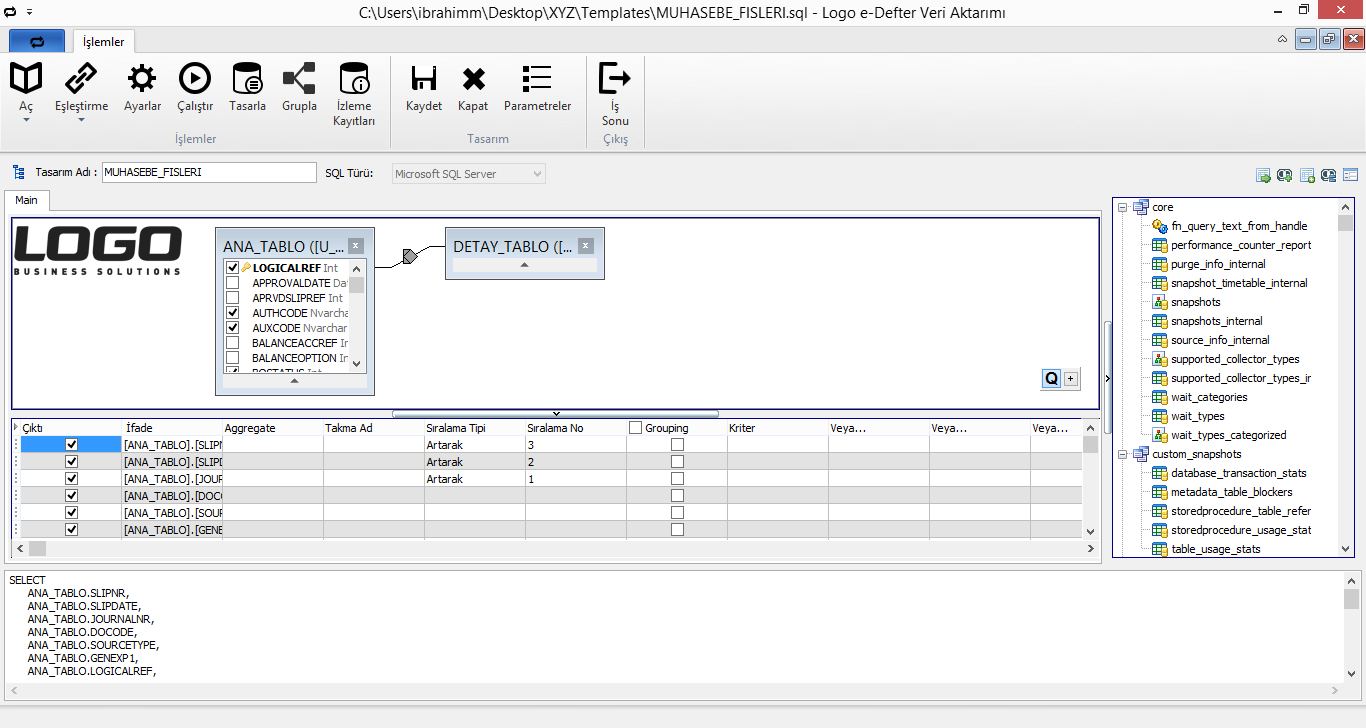Select the snapshots_internal tree item
The width and height of the screenshot is (1366, 728).
[1216, 321]
